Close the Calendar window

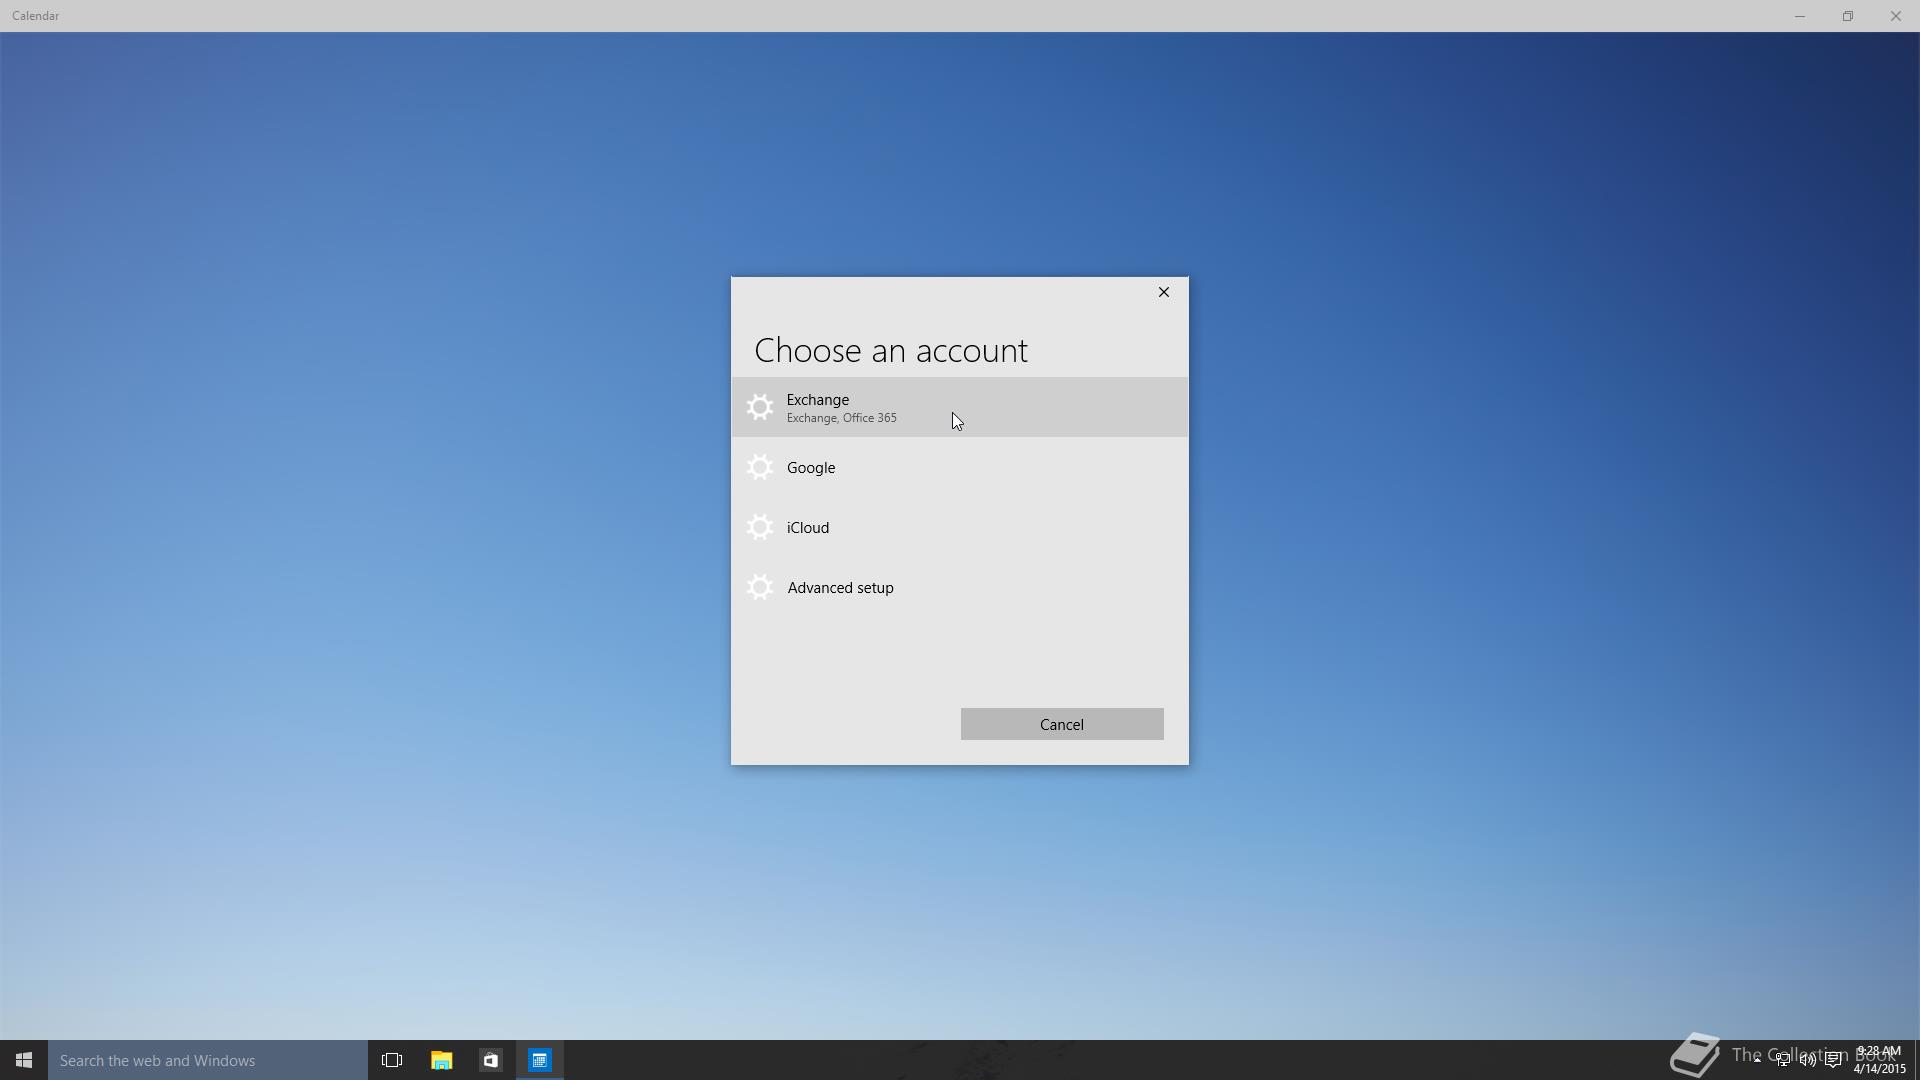[x=1896, y=16]
